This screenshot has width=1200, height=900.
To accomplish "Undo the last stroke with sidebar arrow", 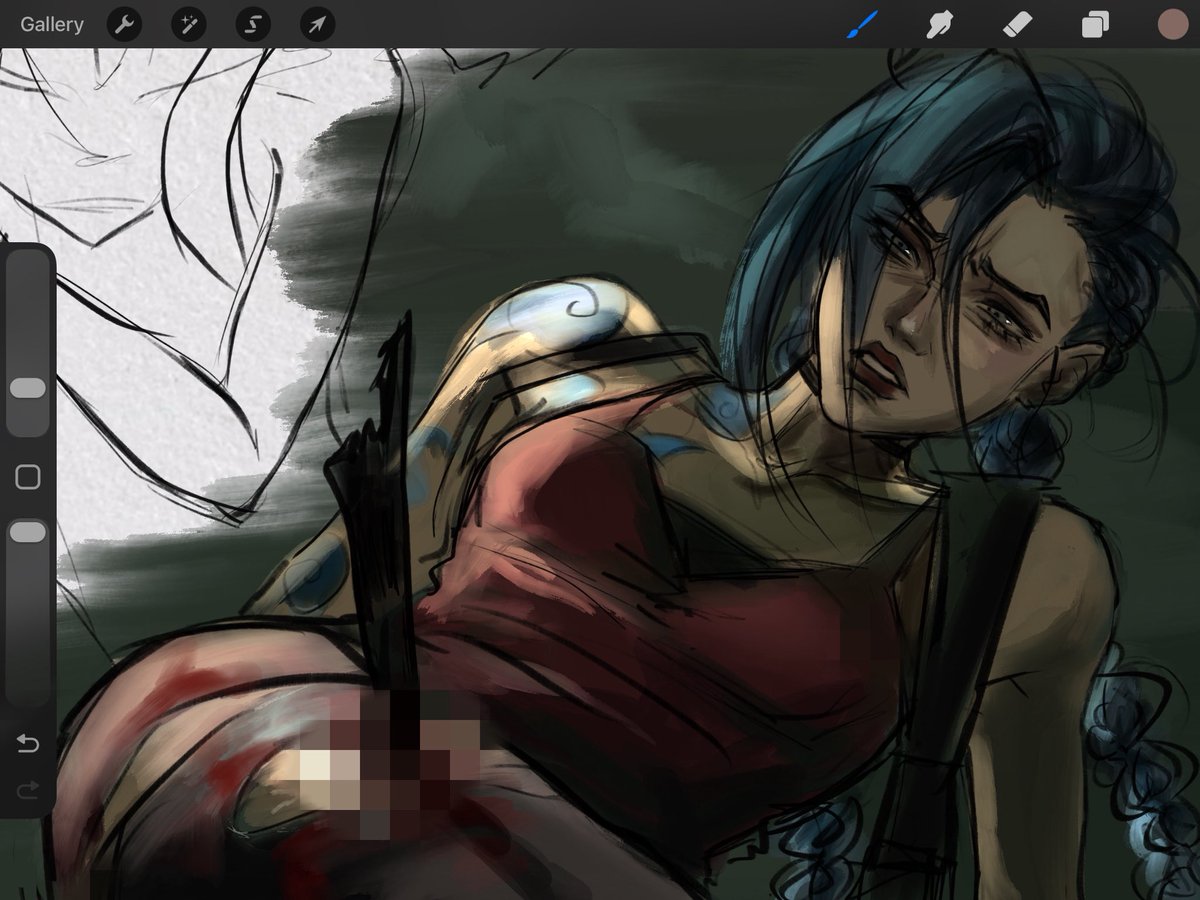I will click(x=28, y=743).
